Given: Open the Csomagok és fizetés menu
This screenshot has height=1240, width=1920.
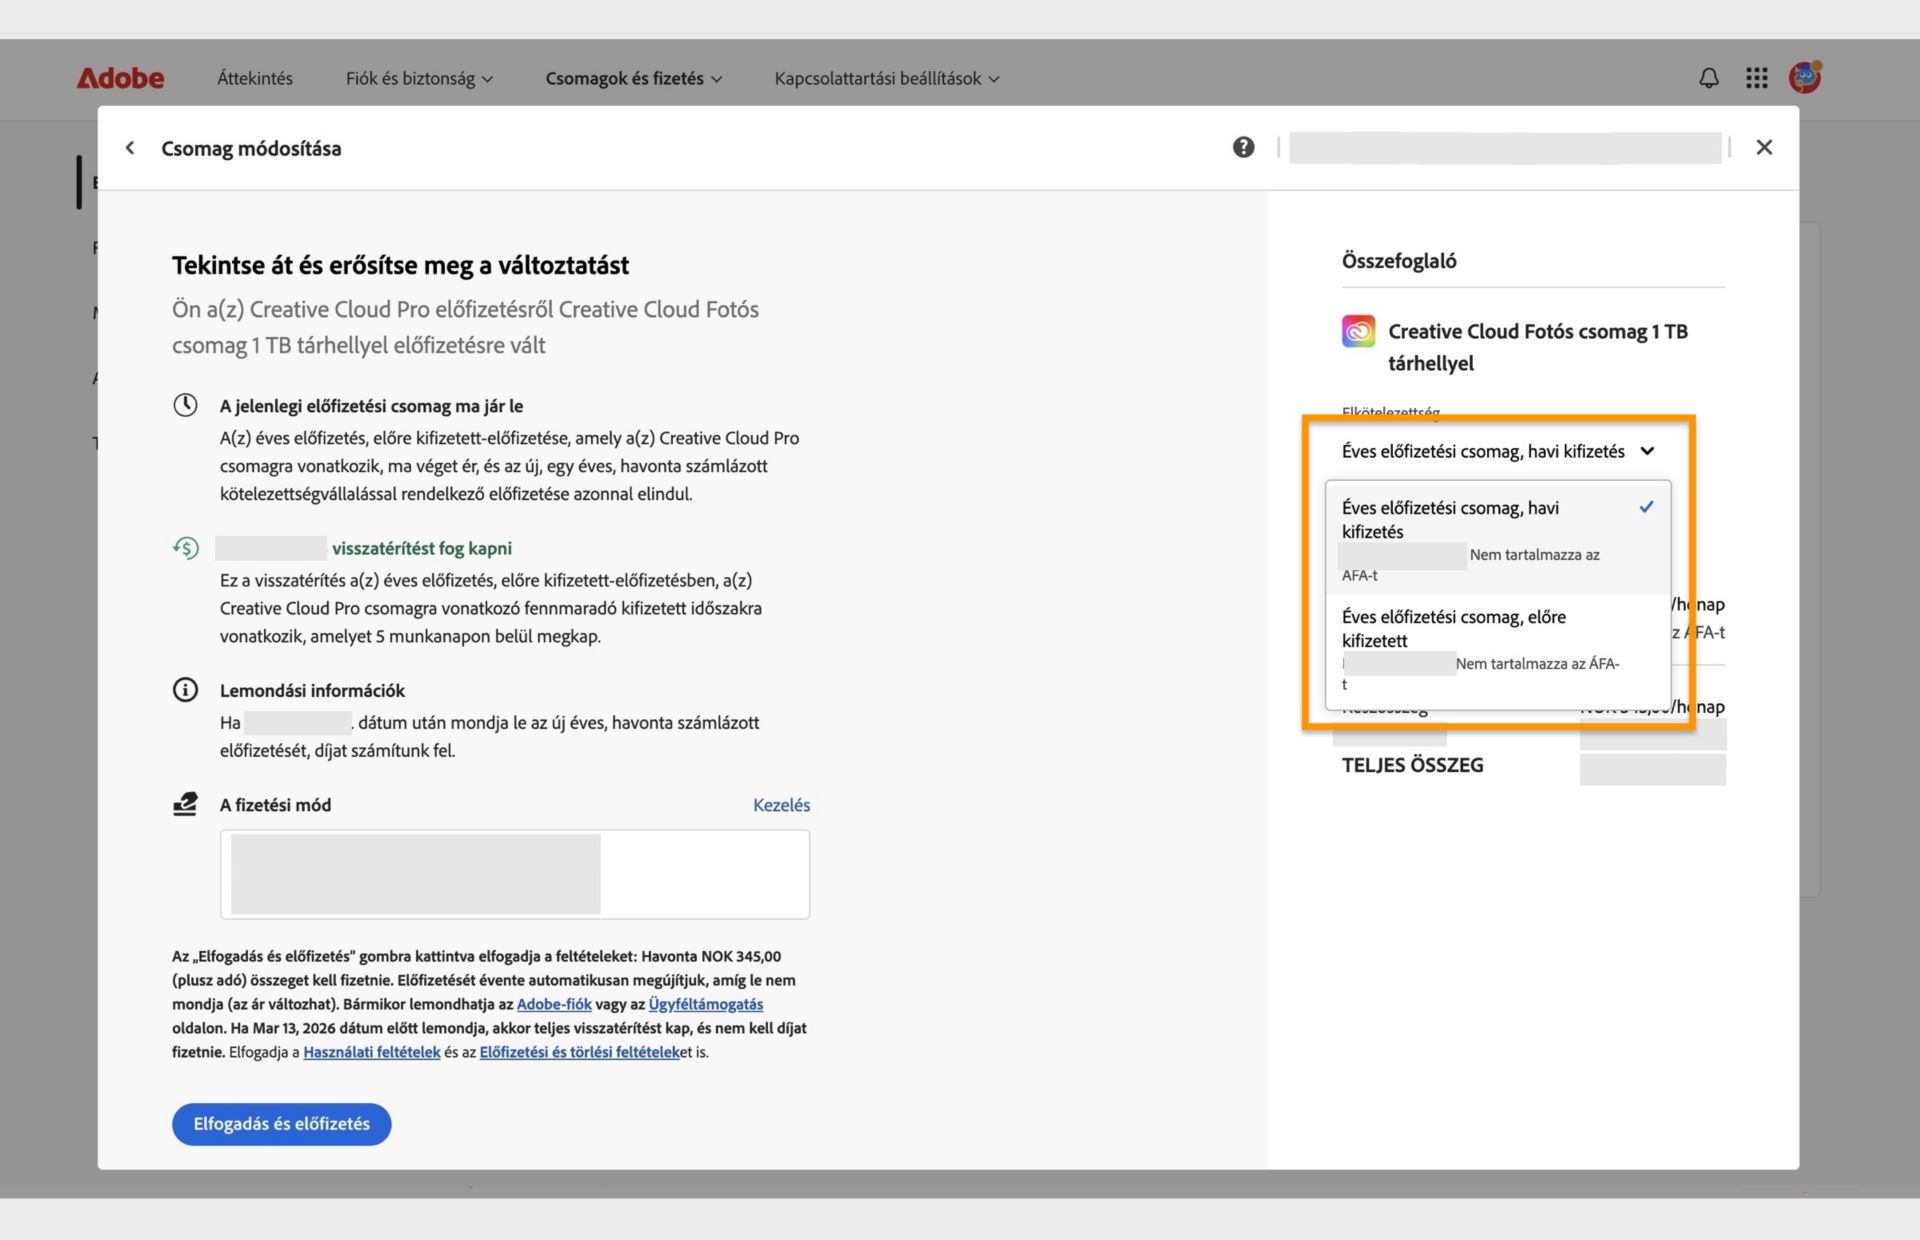Looking at the screenshot, I should click(633, 78).
